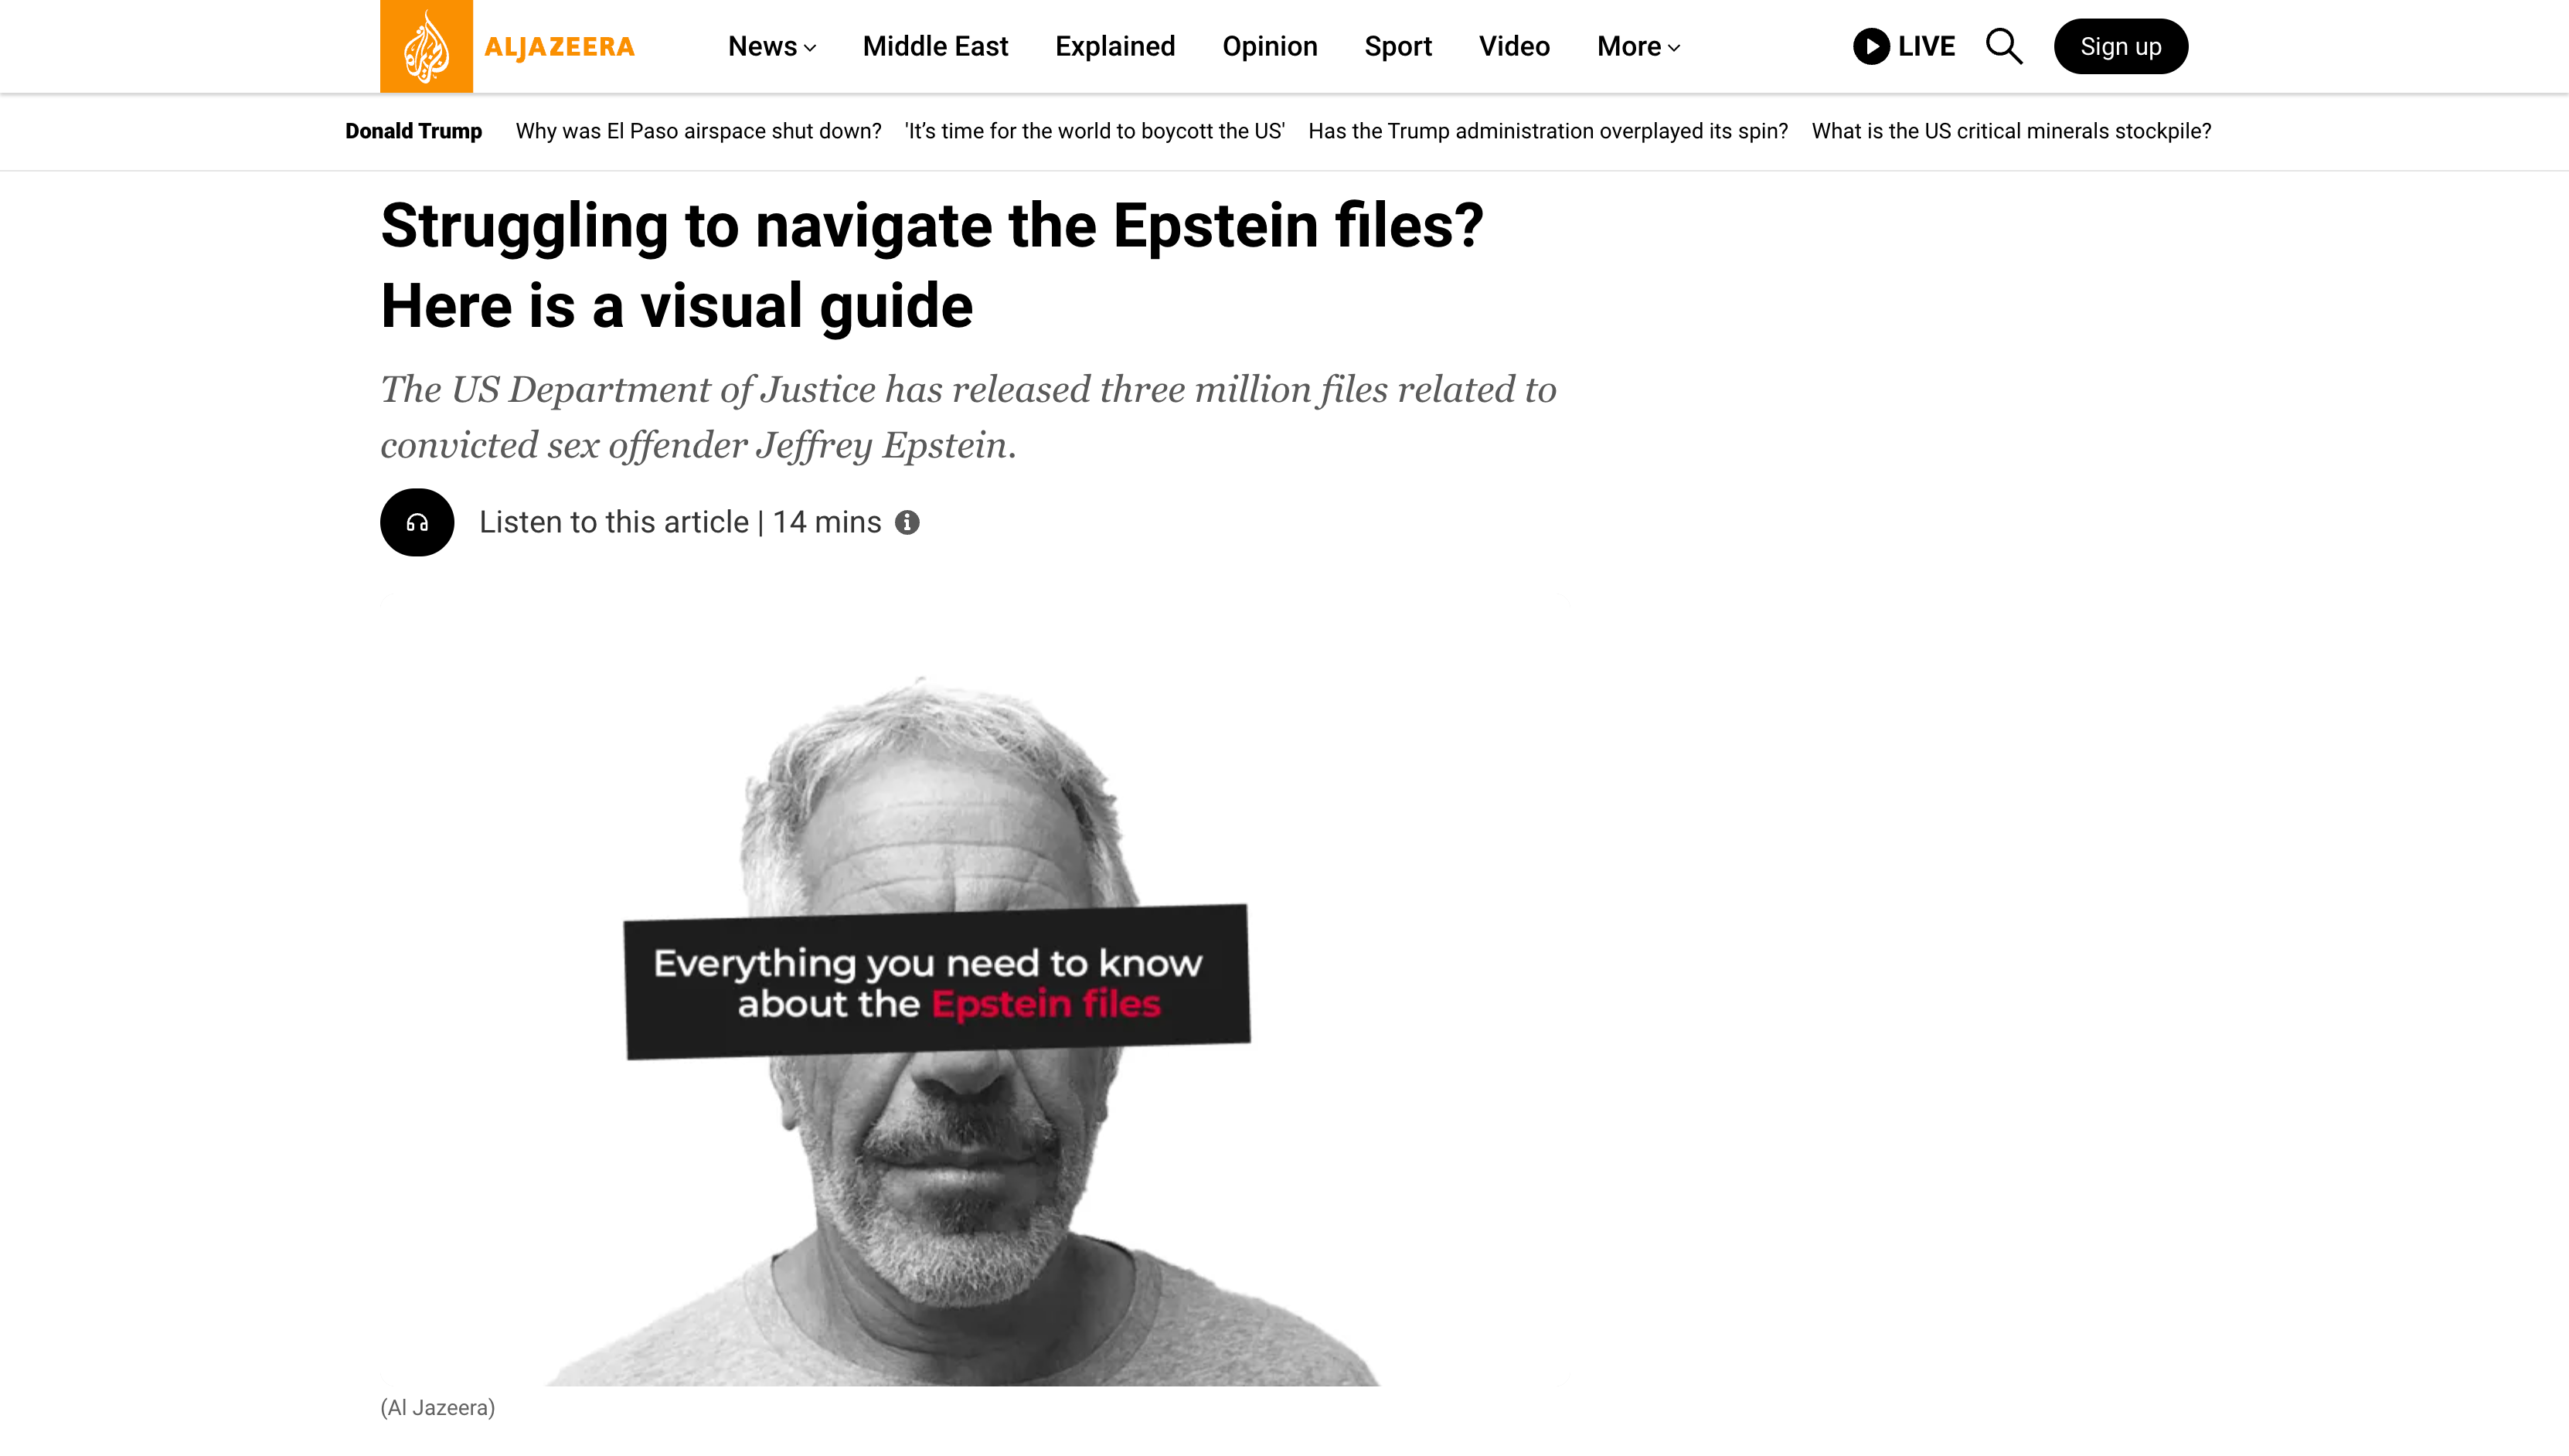
Task: Click the ALJAZEERA wordmark text
Action: (x=559, y=47)
